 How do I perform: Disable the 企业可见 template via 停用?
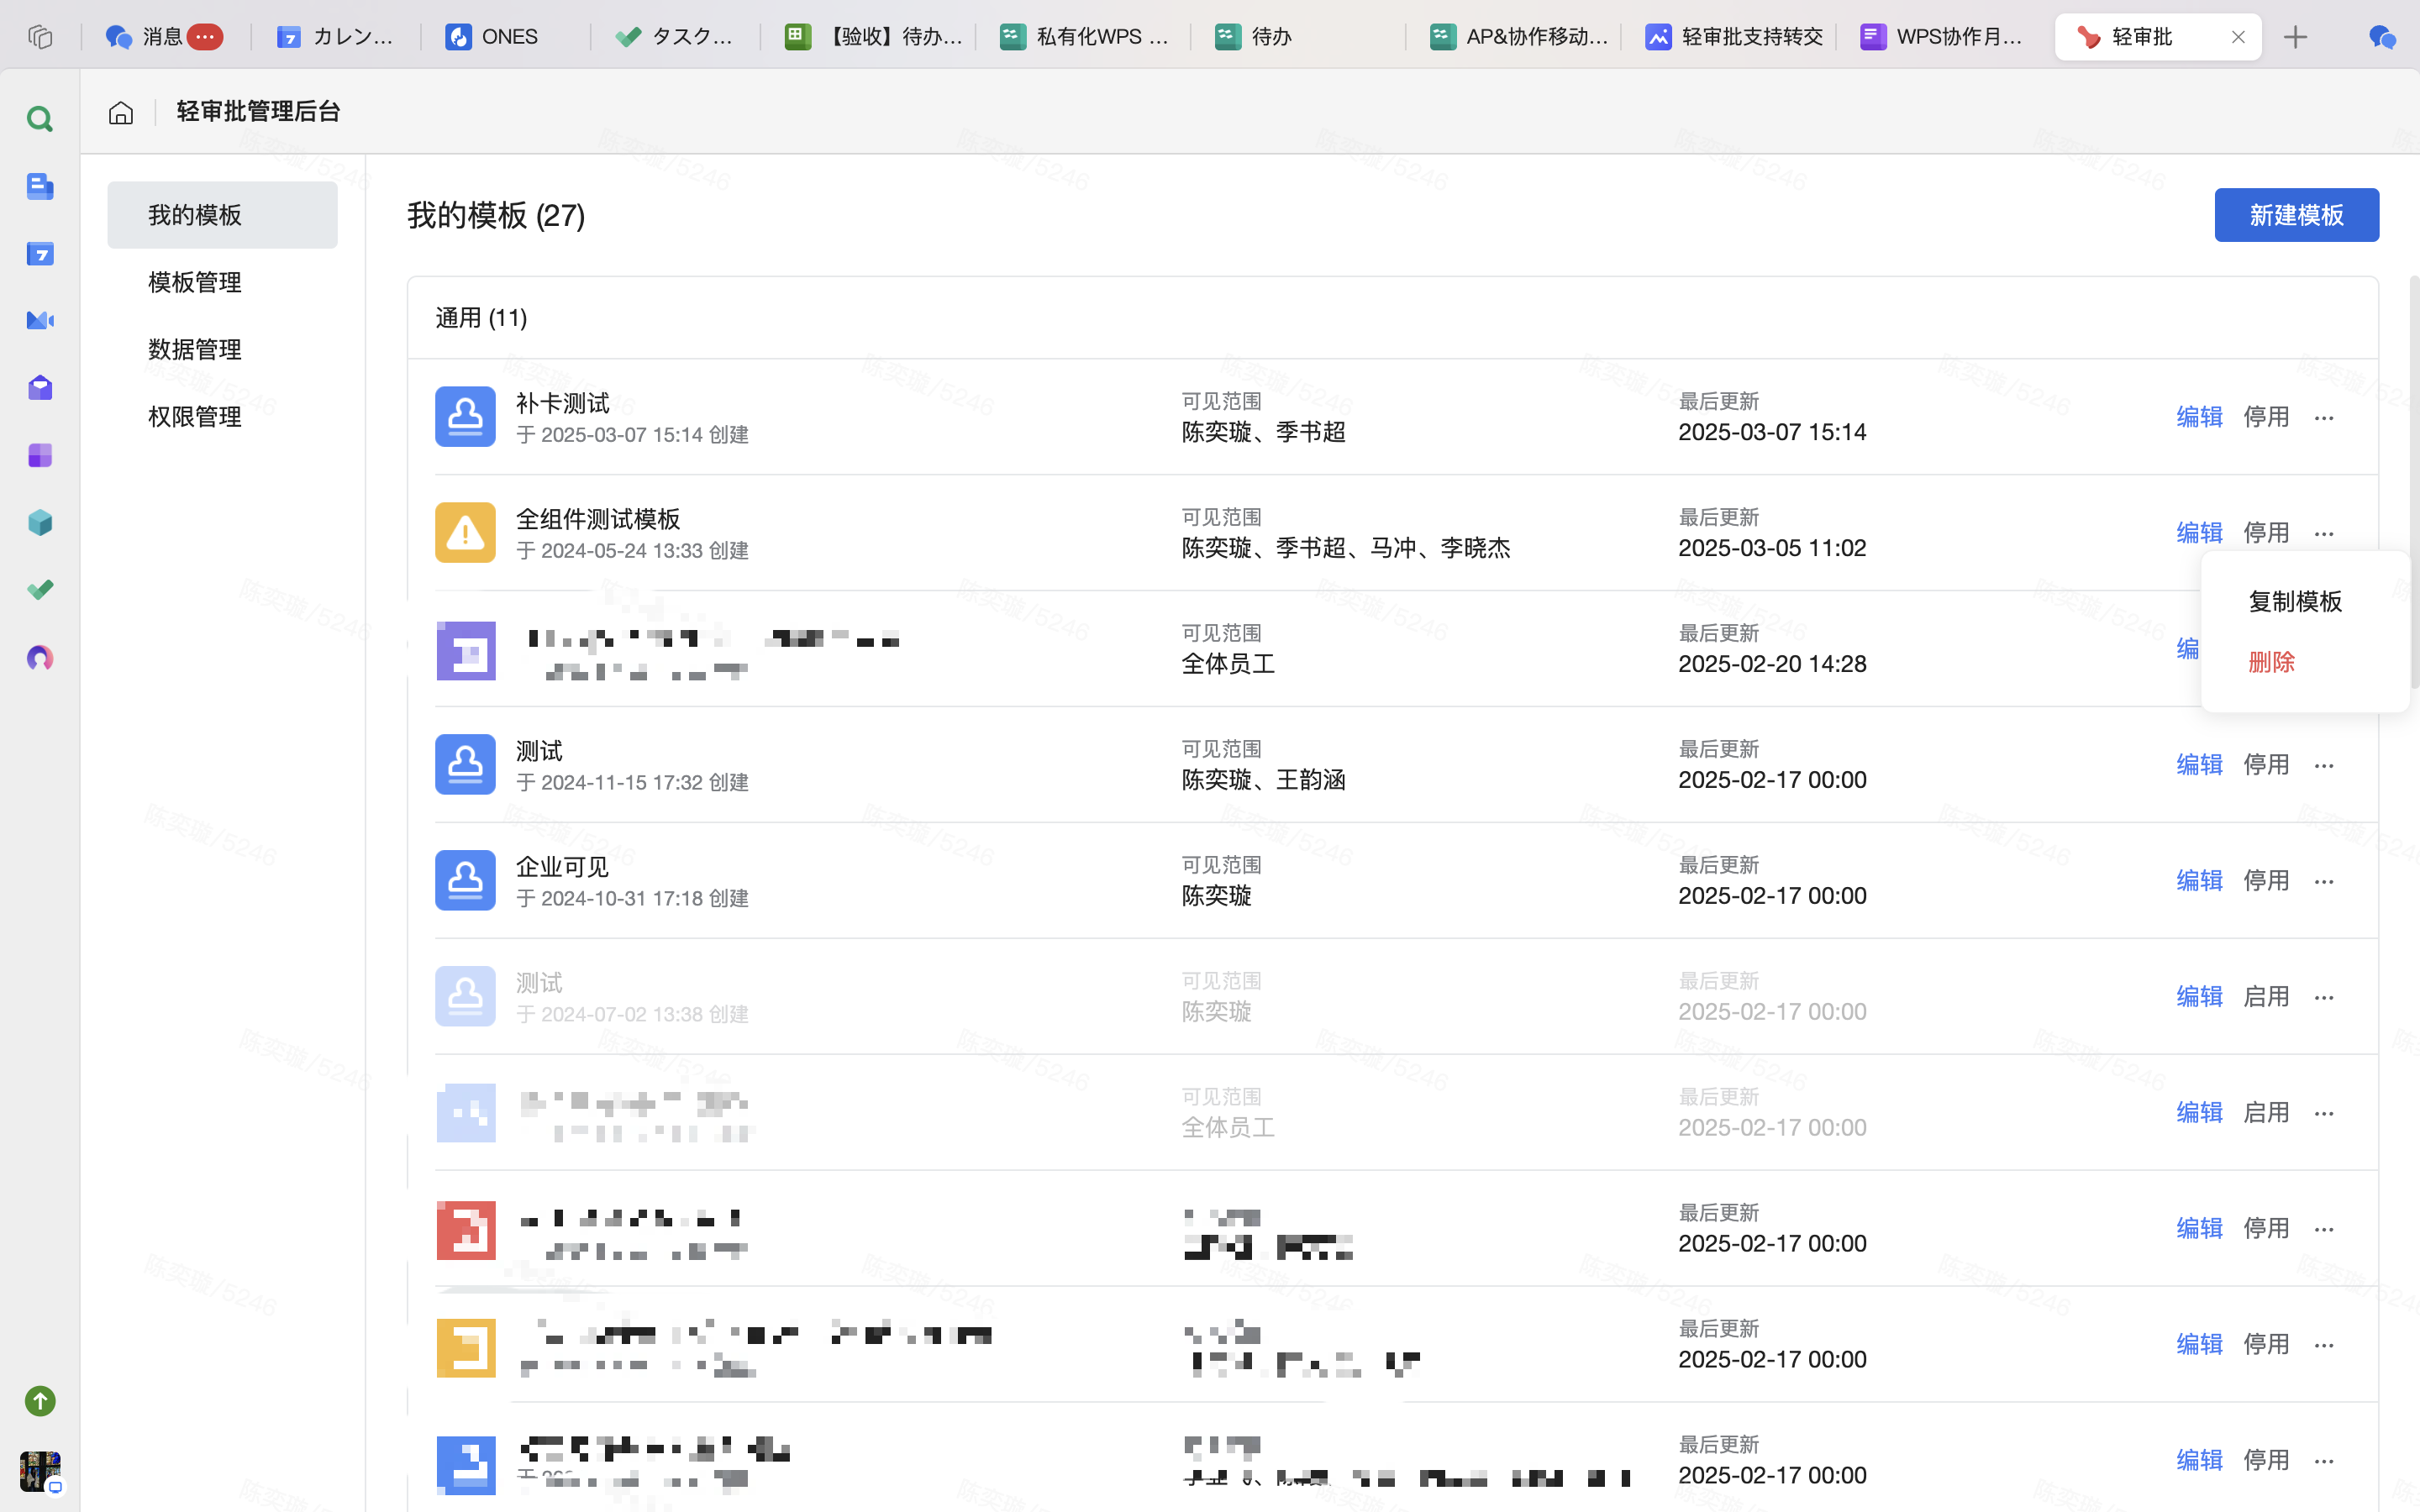(x=2265, y=881)
